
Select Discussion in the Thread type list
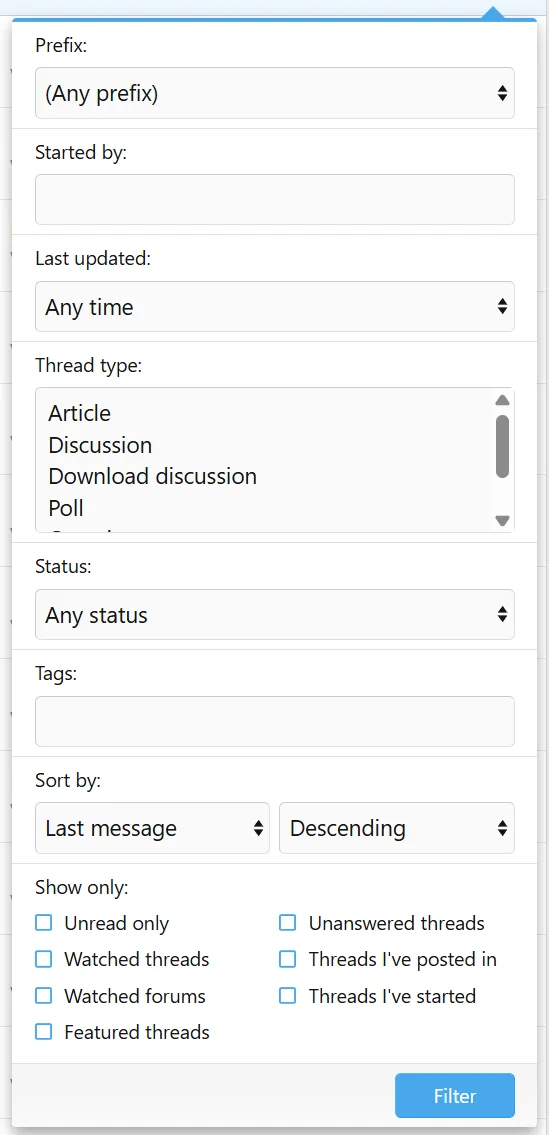coord(100,445)
